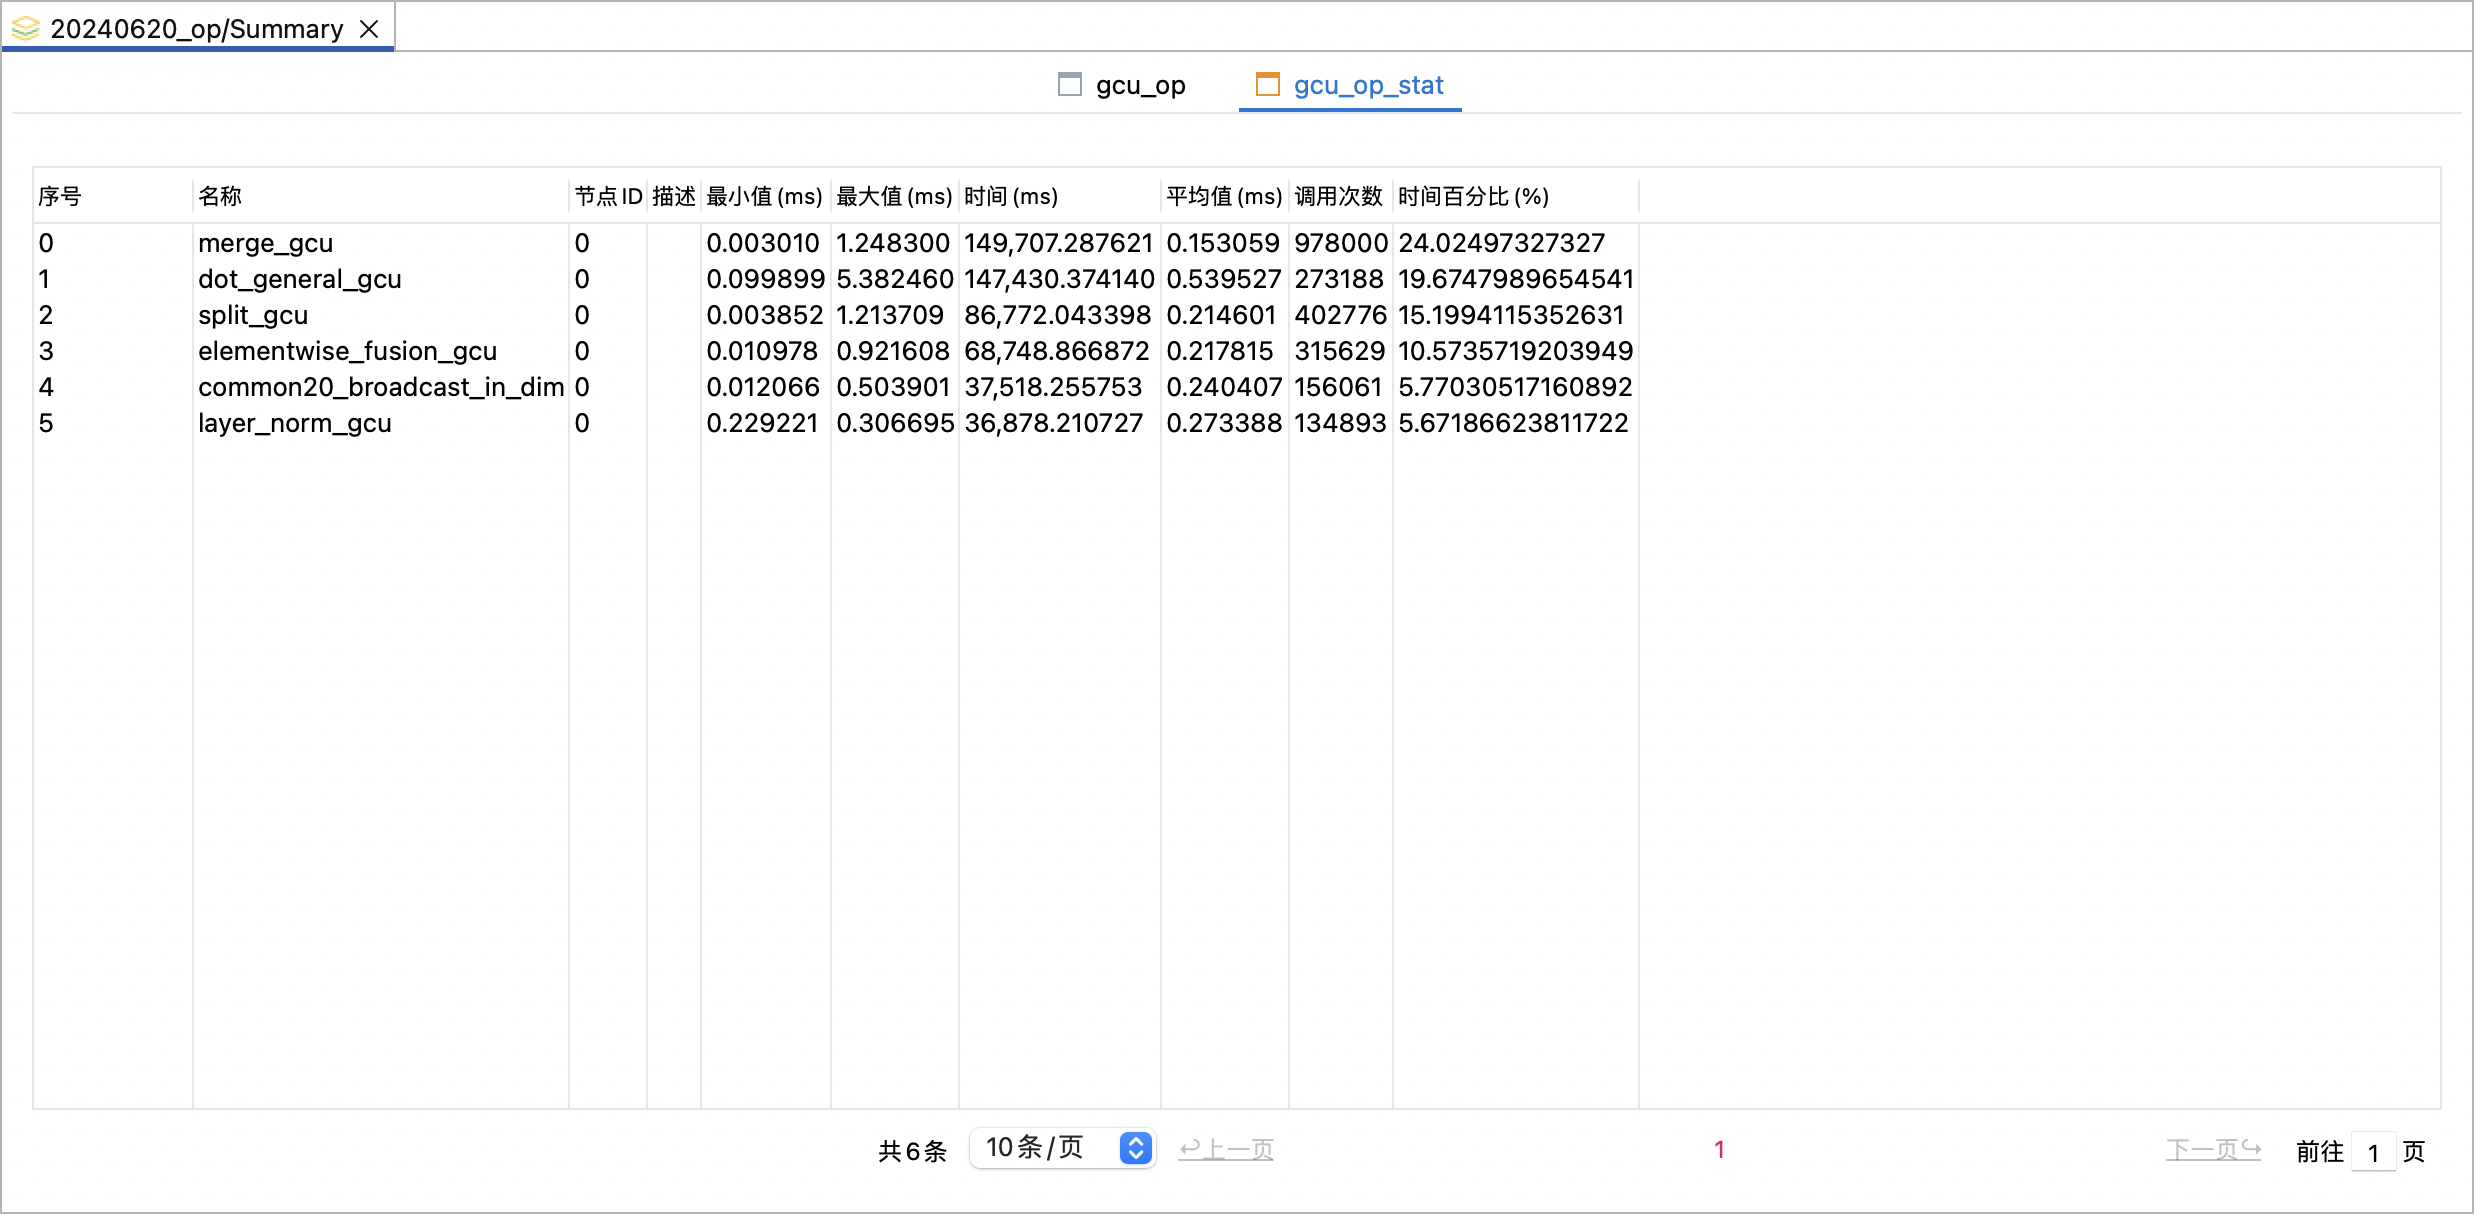The width and height of the screenshot is (2474, 1214).
Task: Sort by the 名称 column header
Action: coord(220,196)
